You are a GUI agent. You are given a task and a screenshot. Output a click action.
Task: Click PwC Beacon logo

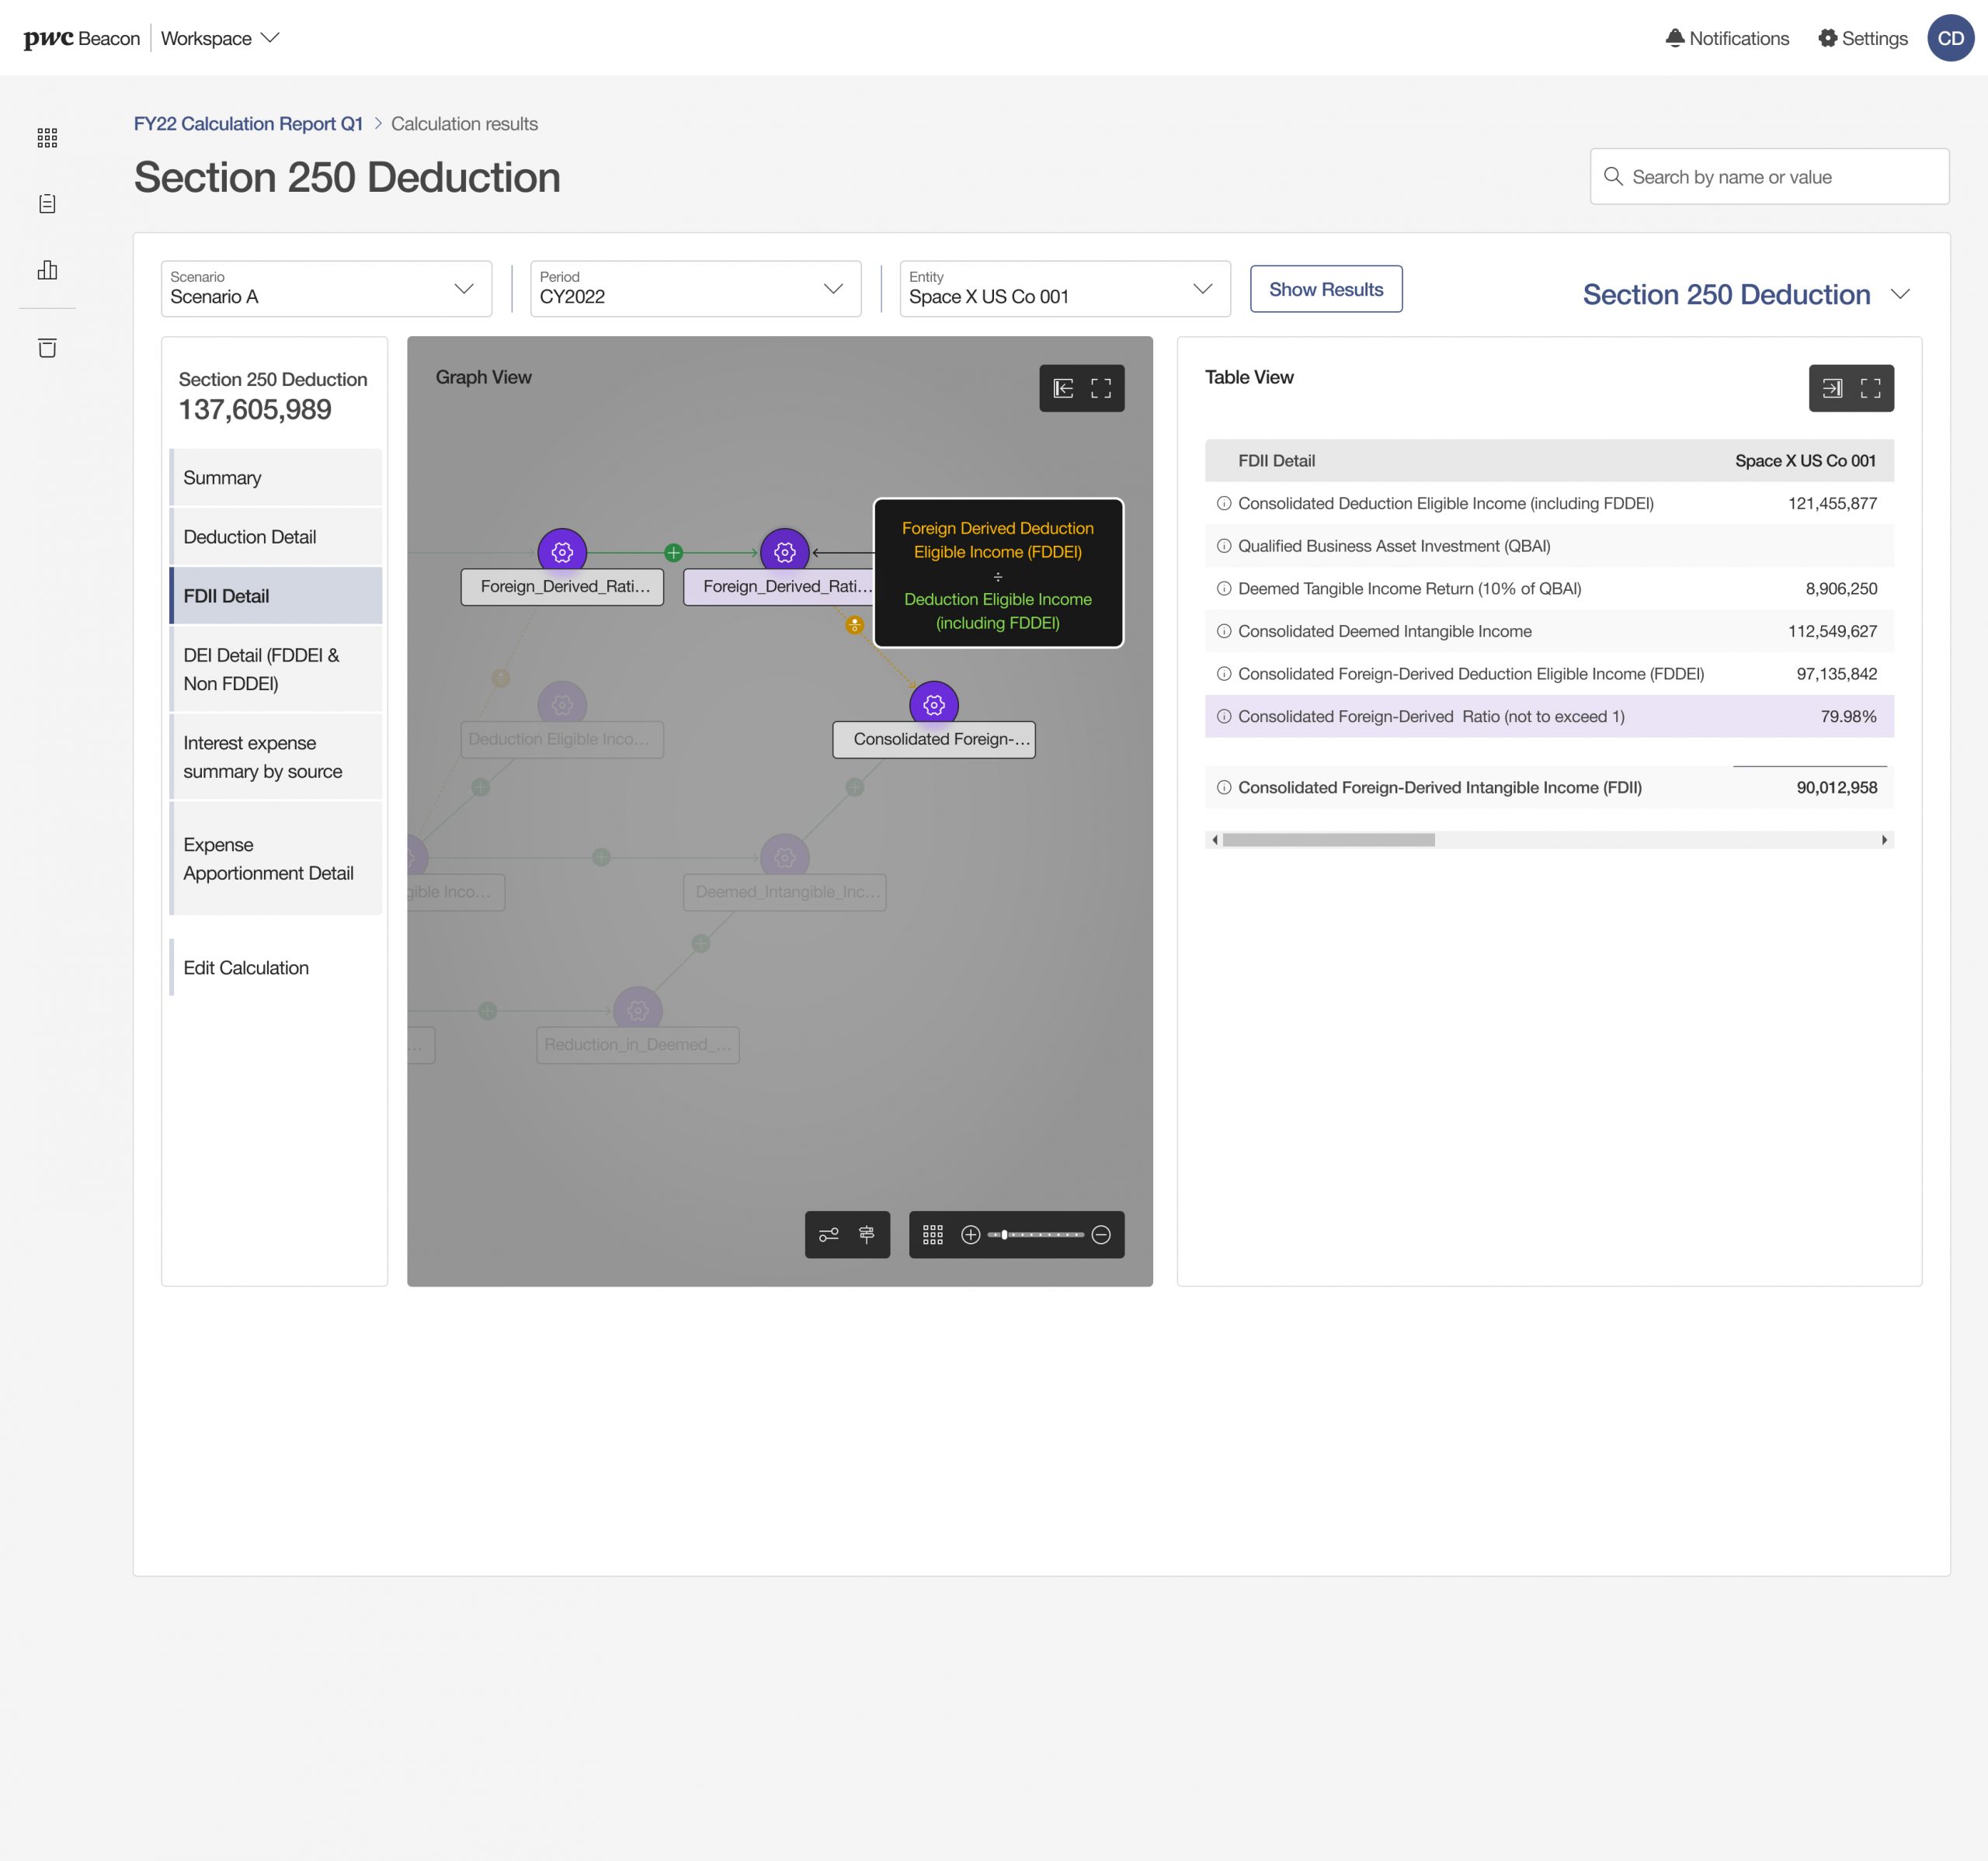(82, 38)
